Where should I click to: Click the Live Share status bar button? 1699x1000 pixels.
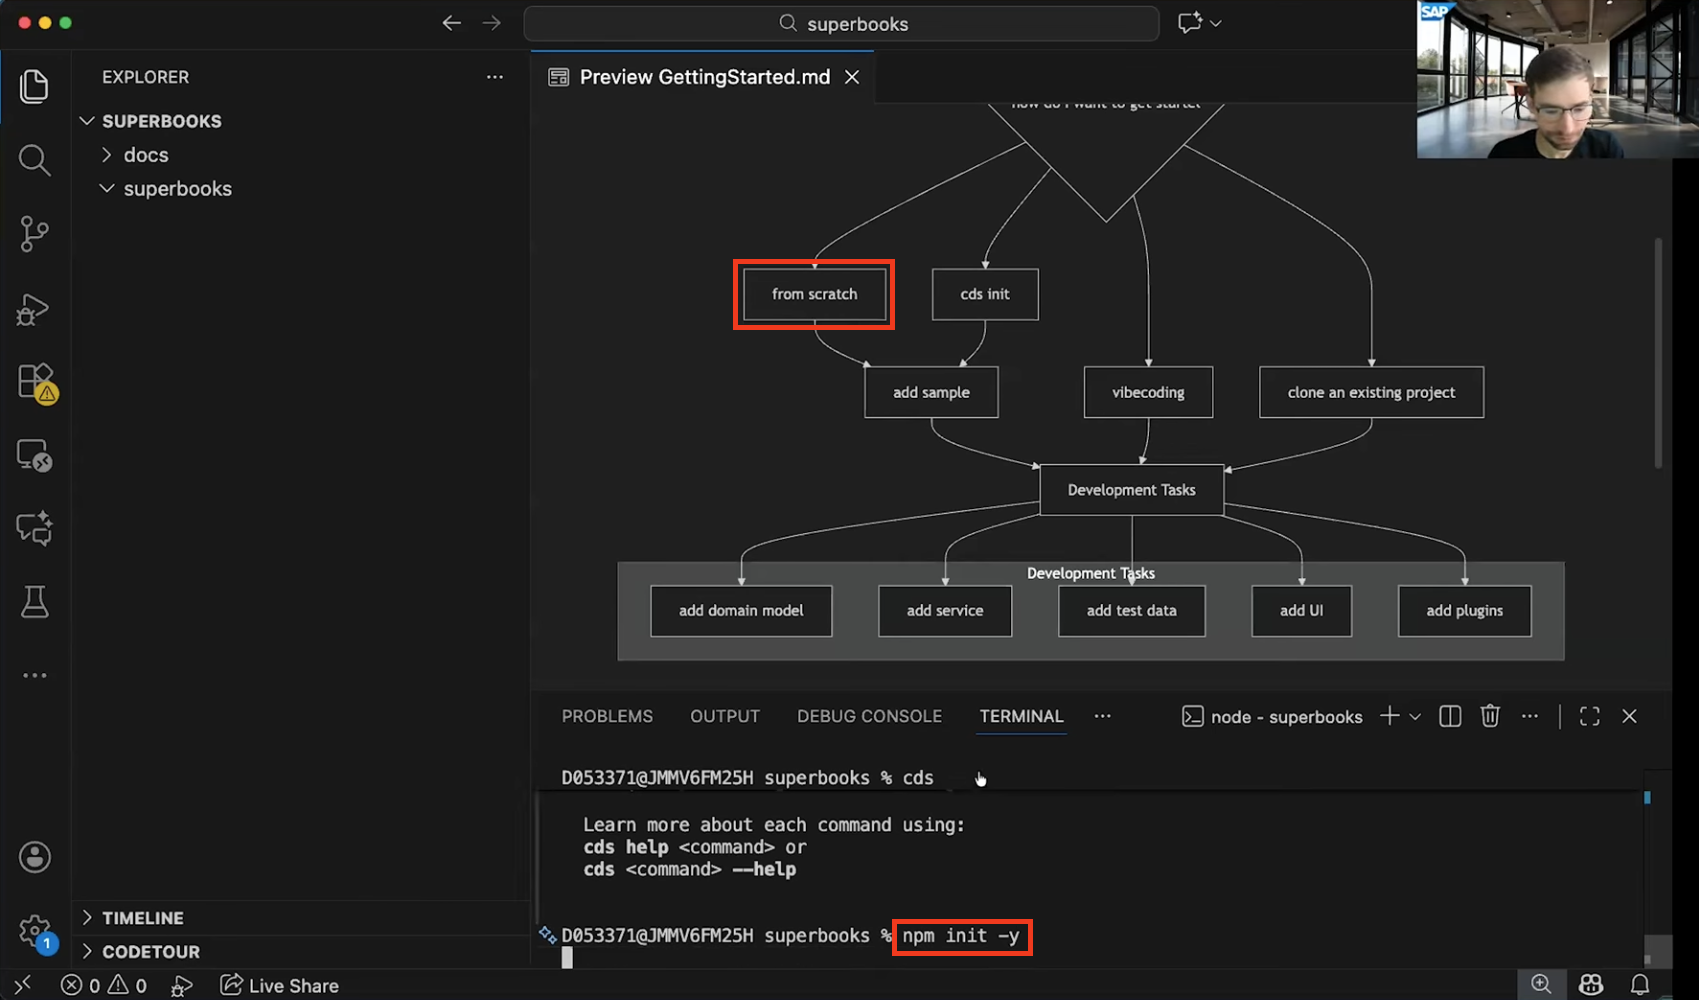278,985
